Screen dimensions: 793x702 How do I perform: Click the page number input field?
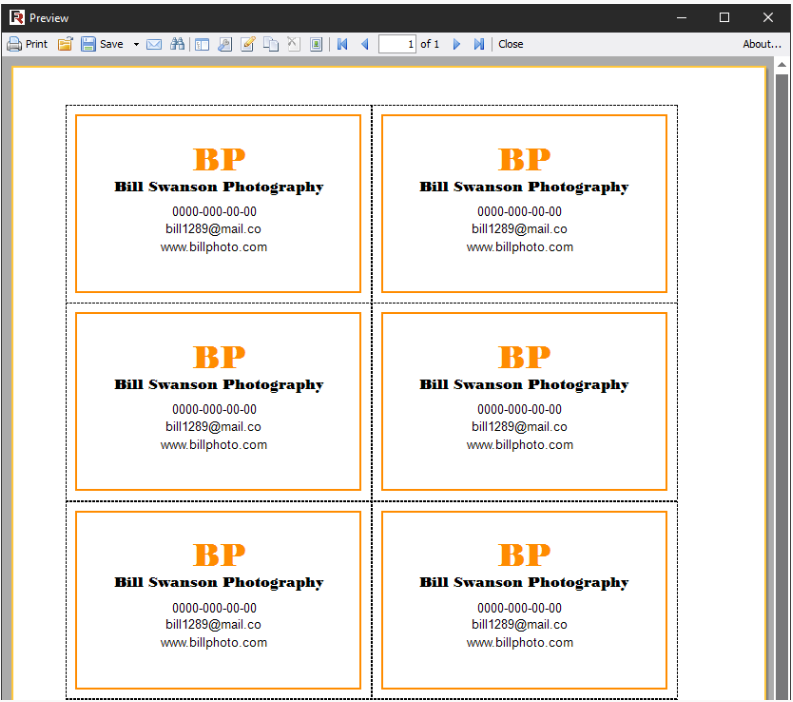[x=397, y=45]
